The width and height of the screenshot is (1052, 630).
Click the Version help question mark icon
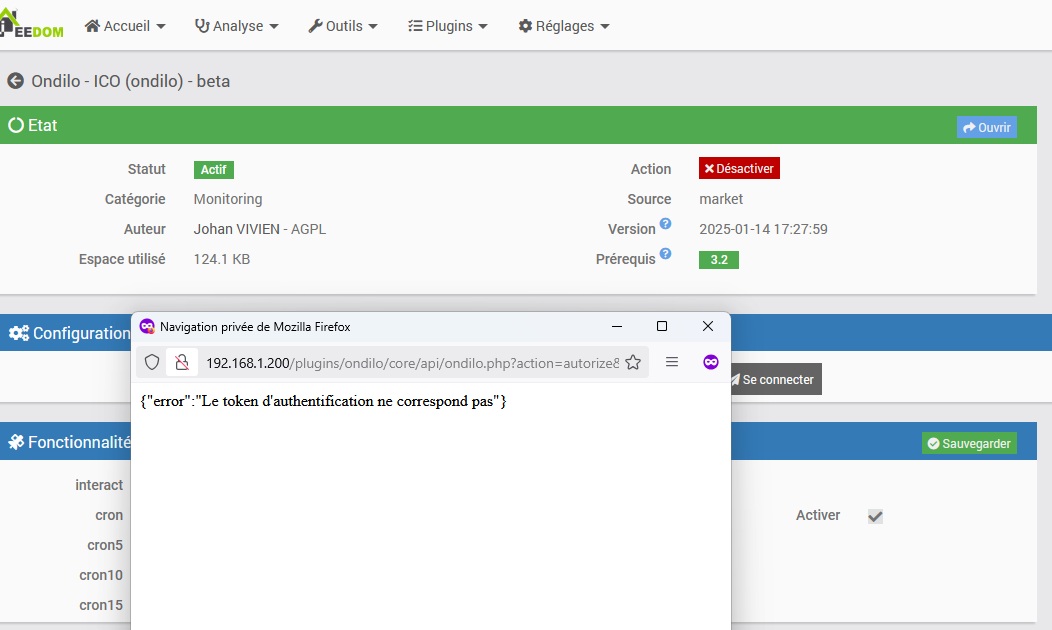pyautogui.click(x=665, y=223)
